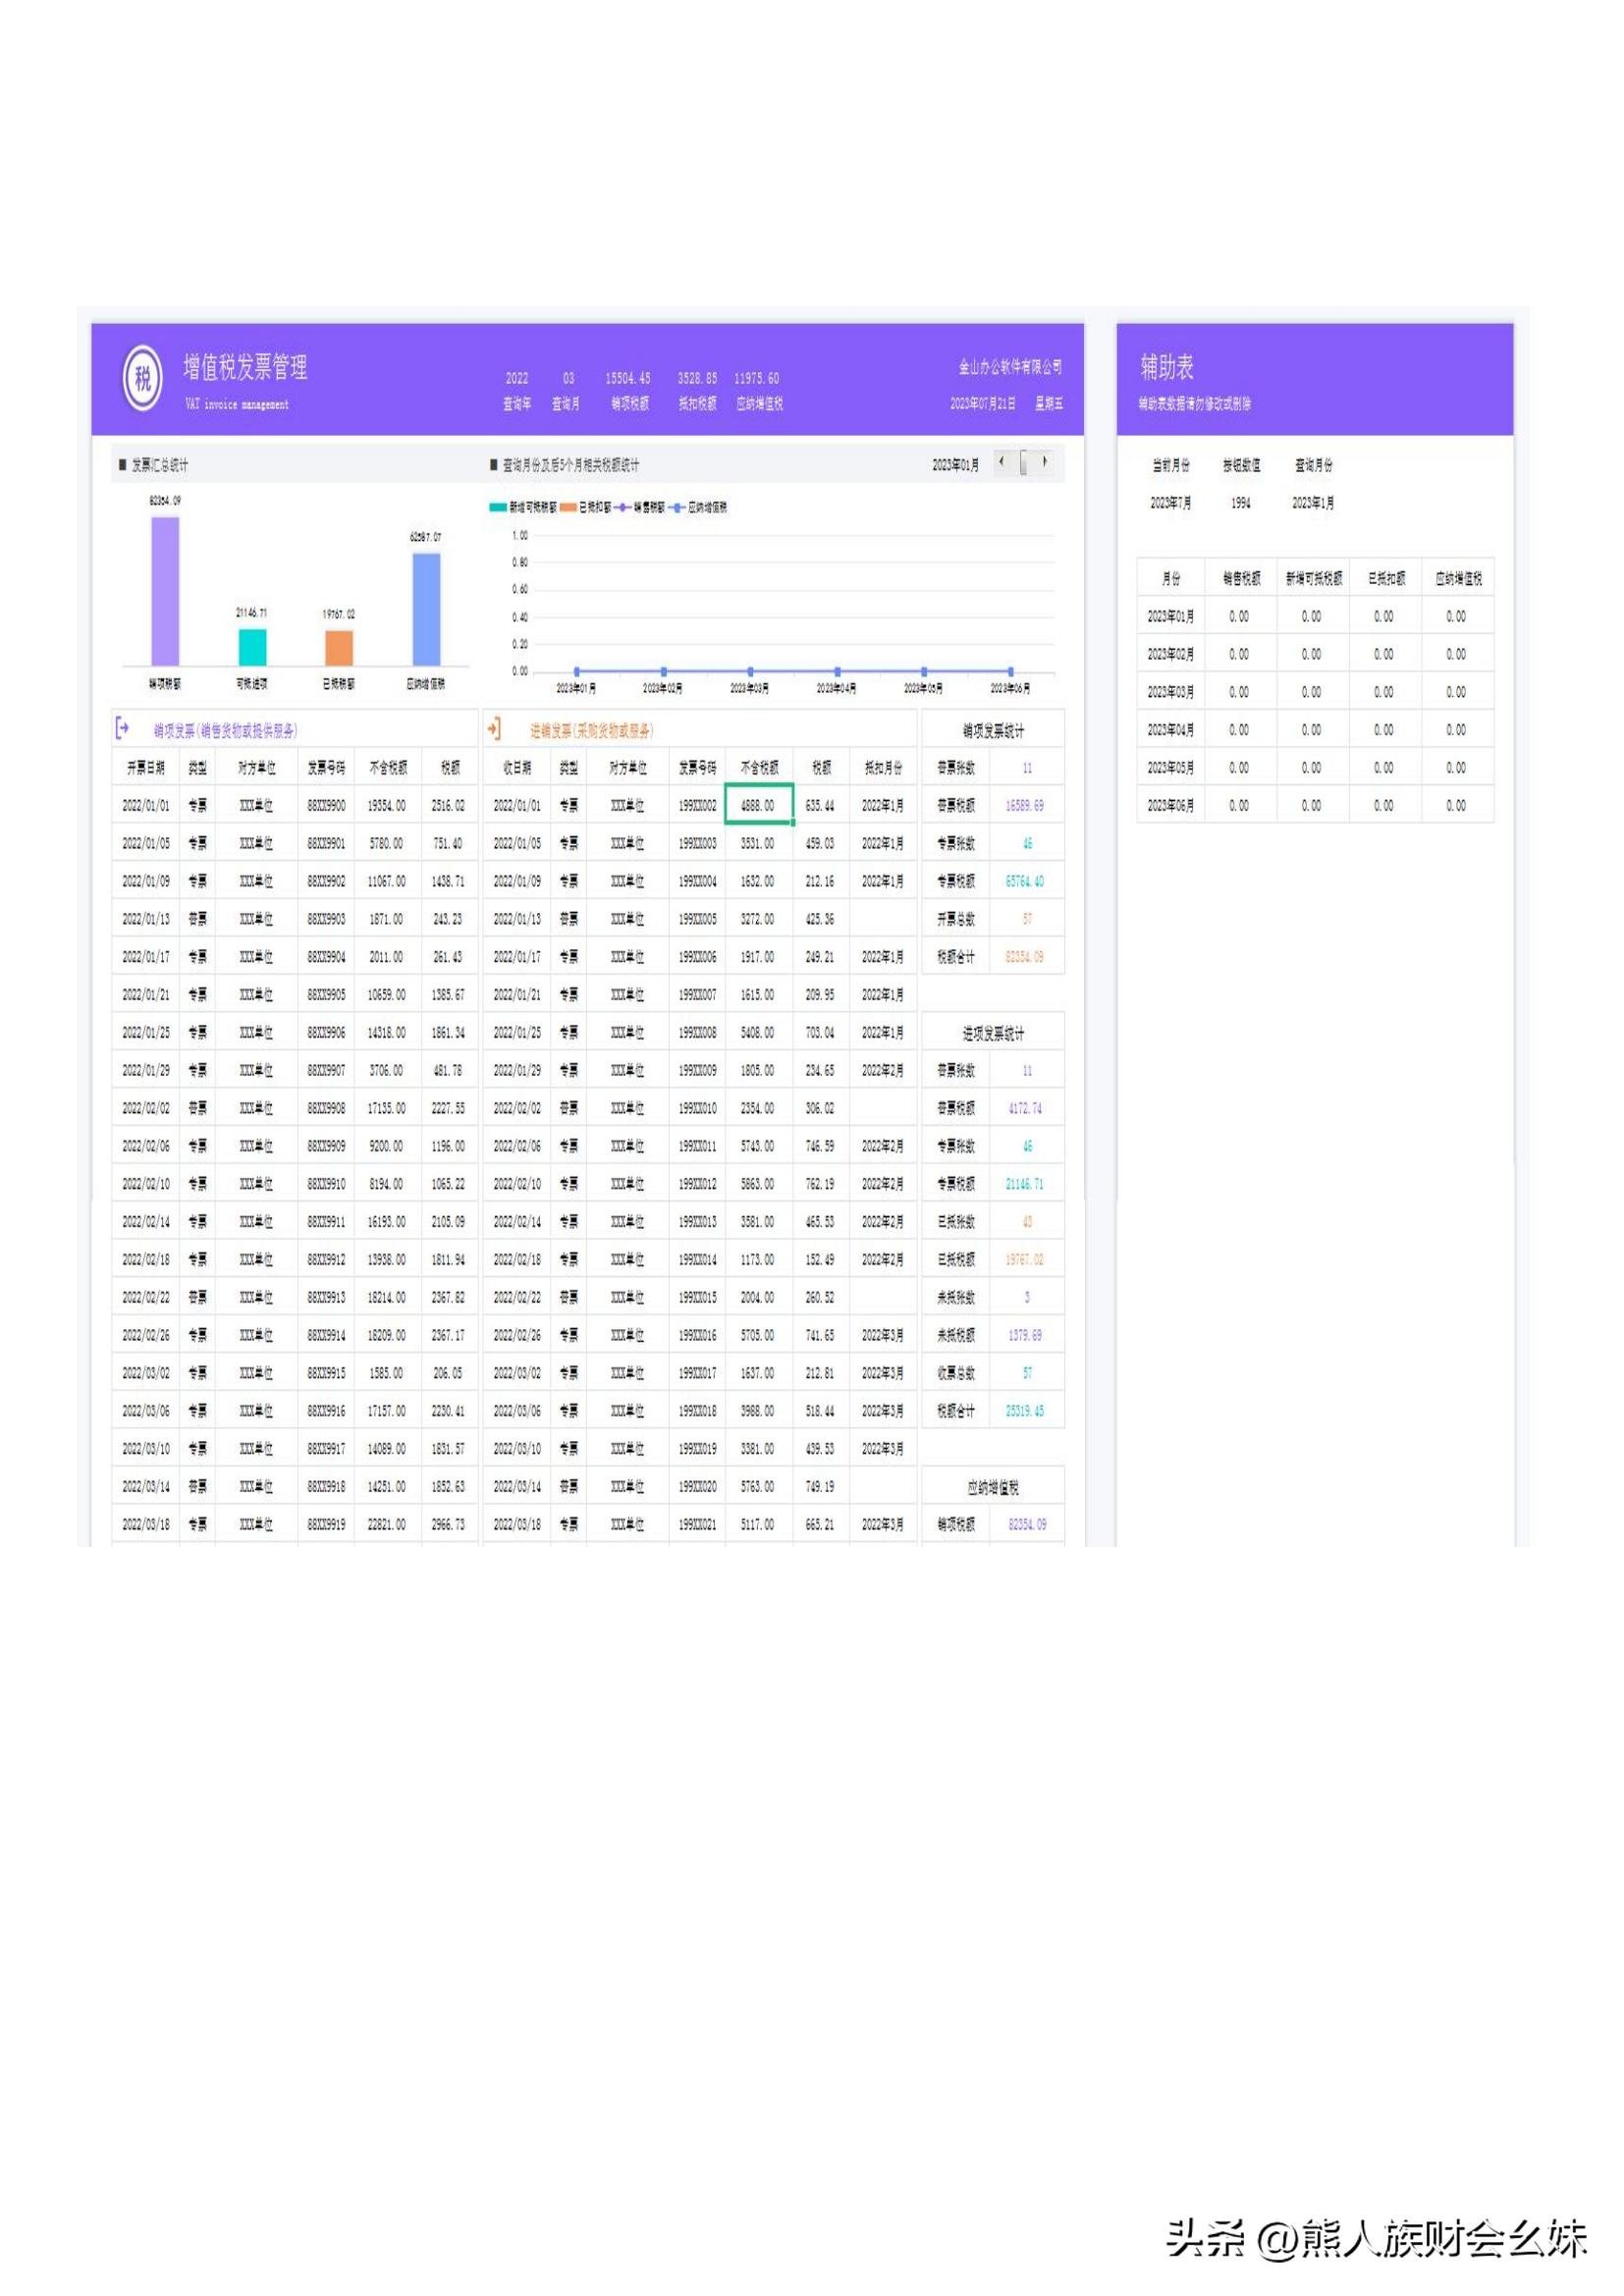Click the orange export icon beside 销项发票
This screenshot has height=2296, width=1624.
[122, 730]
